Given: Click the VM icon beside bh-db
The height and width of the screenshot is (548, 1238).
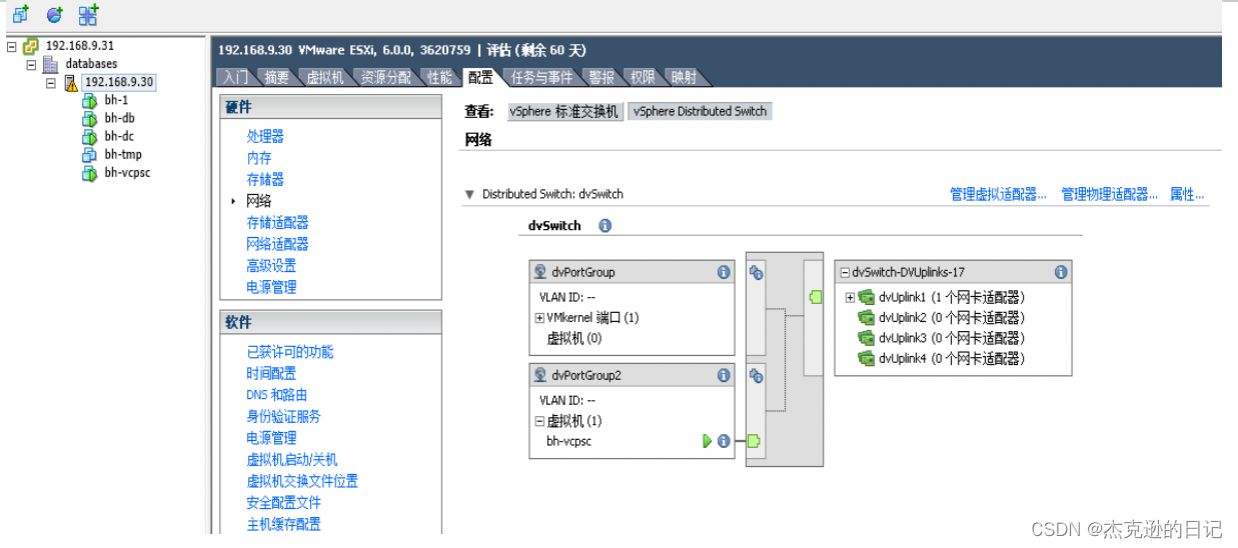Looking at the screenshot, I should 89,118.
